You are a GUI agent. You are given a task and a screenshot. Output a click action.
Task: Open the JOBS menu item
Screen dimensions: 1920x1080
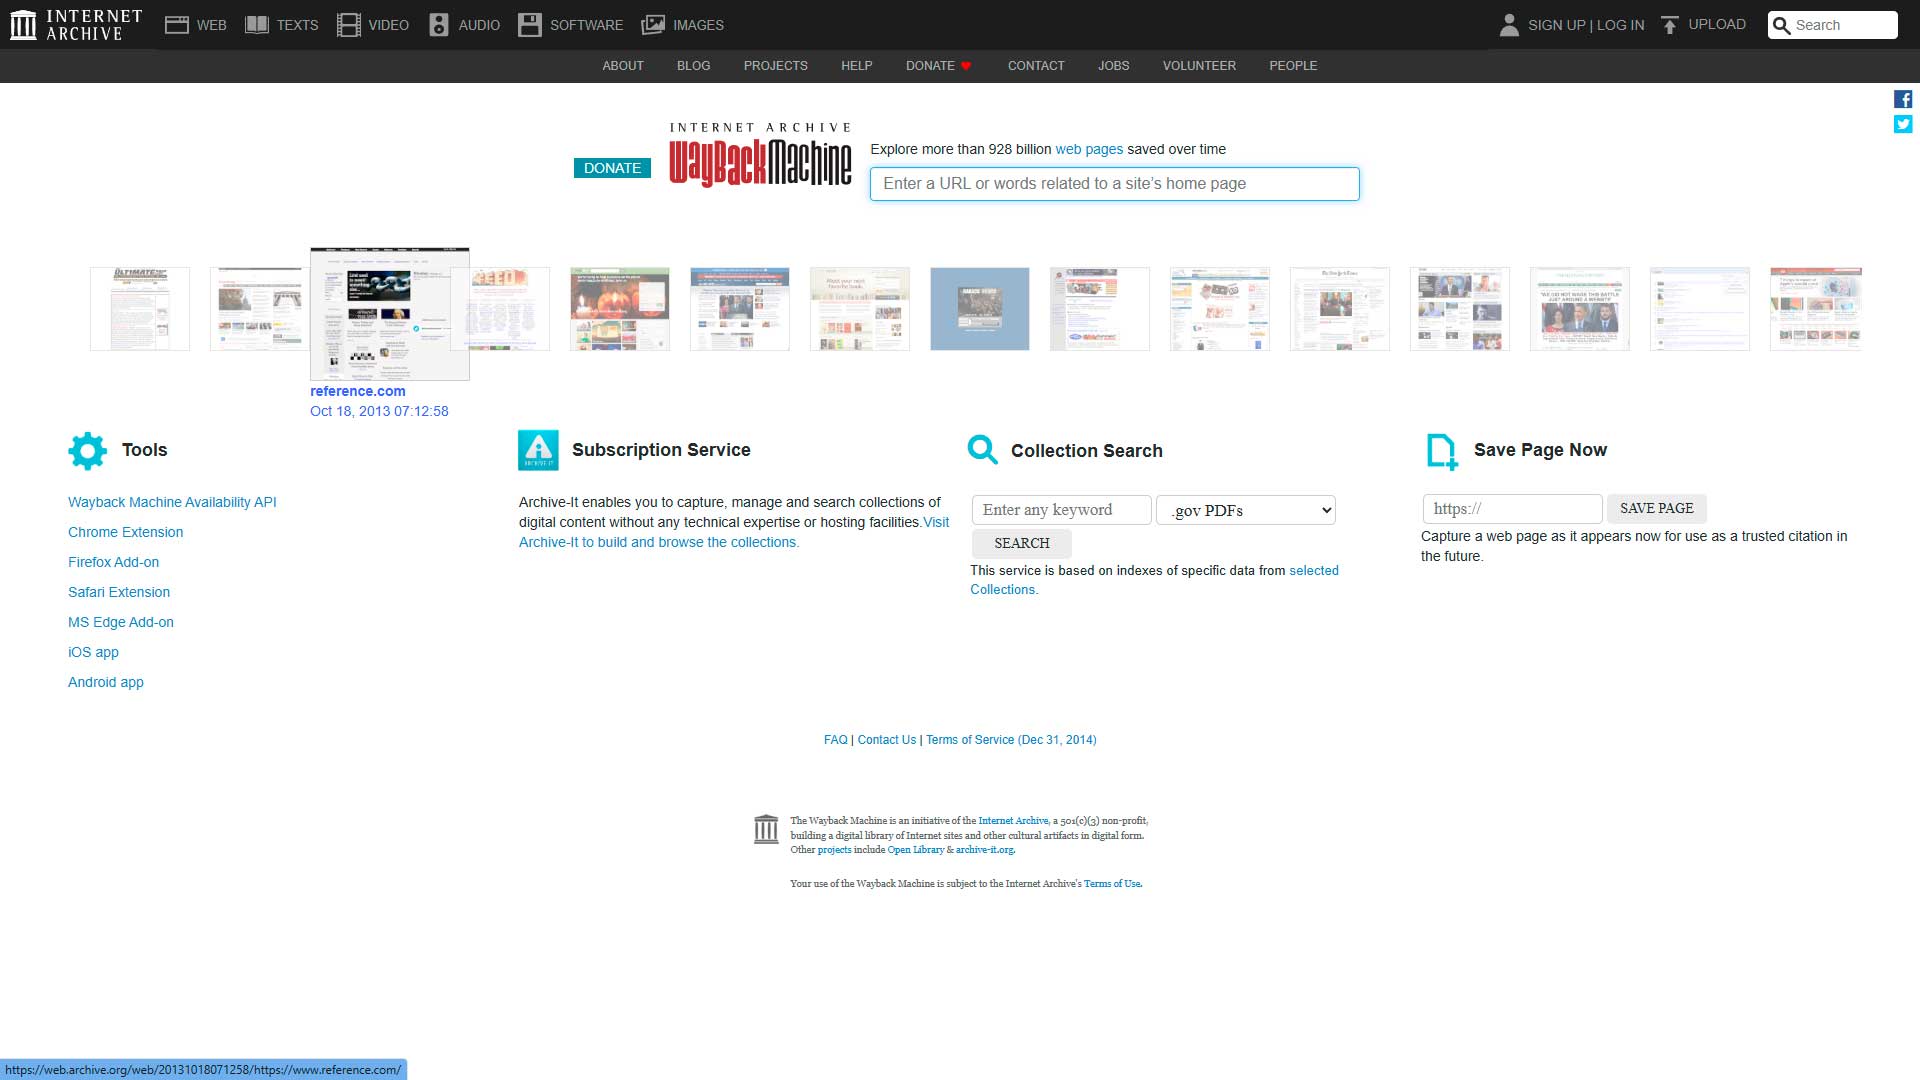pyautogui.click(x=1114, y=66)
